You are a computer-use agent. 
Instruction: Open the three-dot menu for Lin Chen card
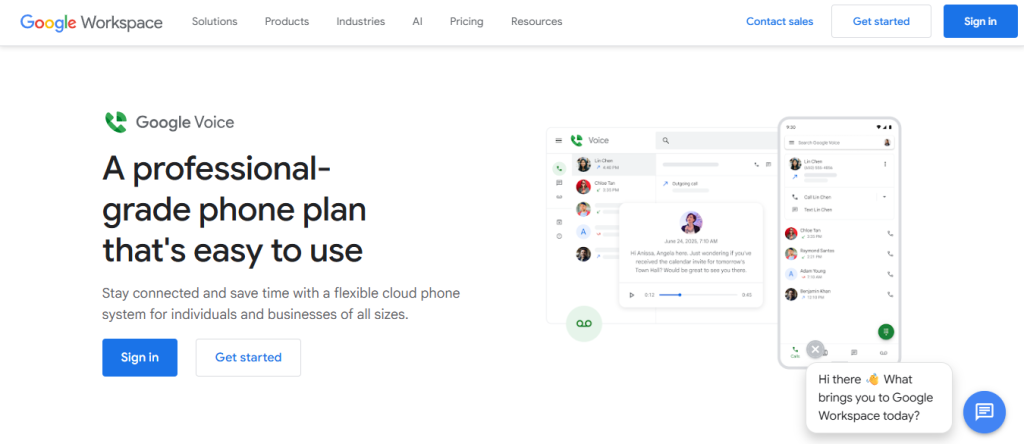pyautogui.click(x=885, y=164)
